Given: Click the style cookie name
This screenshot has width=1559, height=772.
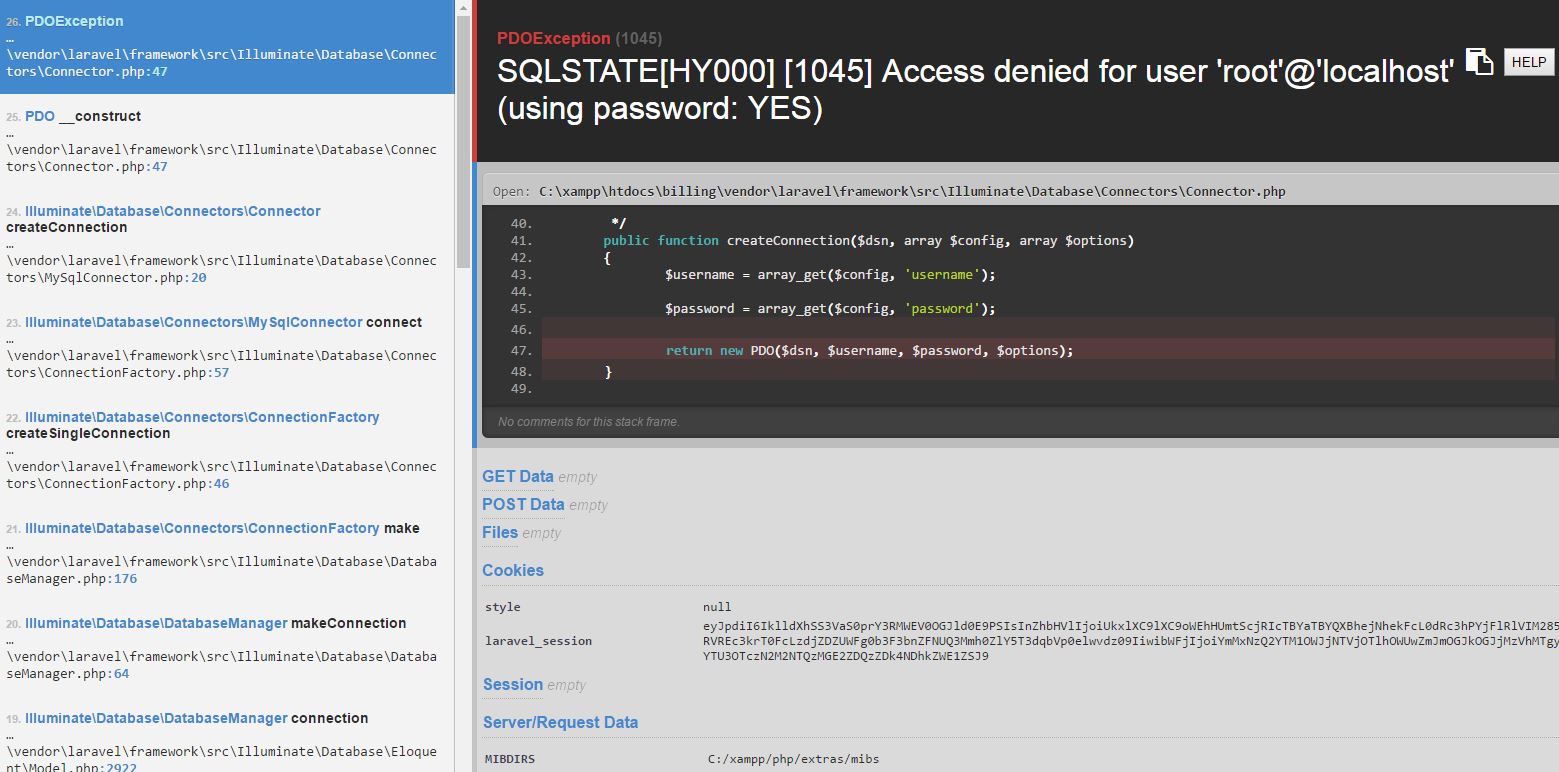Looking at the screenshot, I should coord(503,607).
